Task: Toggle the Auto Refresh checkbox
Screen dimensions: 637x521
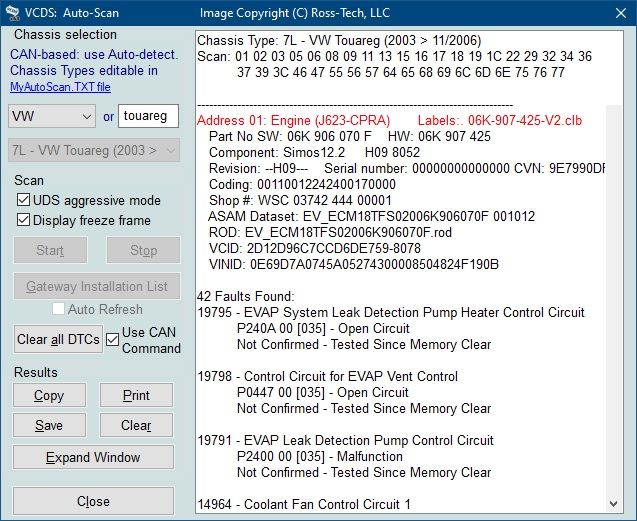Action: [58, 309]
